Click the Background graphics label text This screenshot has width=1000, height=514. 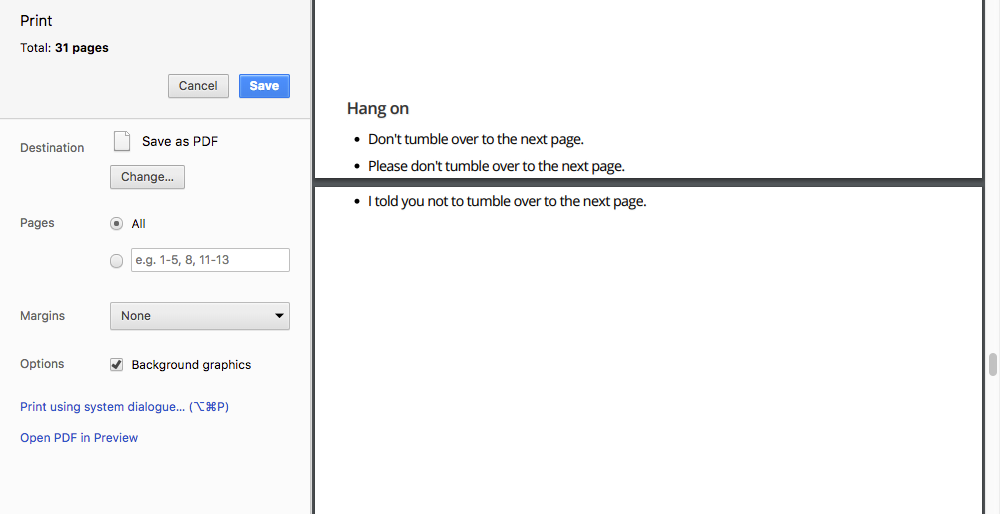click(191, 365)
